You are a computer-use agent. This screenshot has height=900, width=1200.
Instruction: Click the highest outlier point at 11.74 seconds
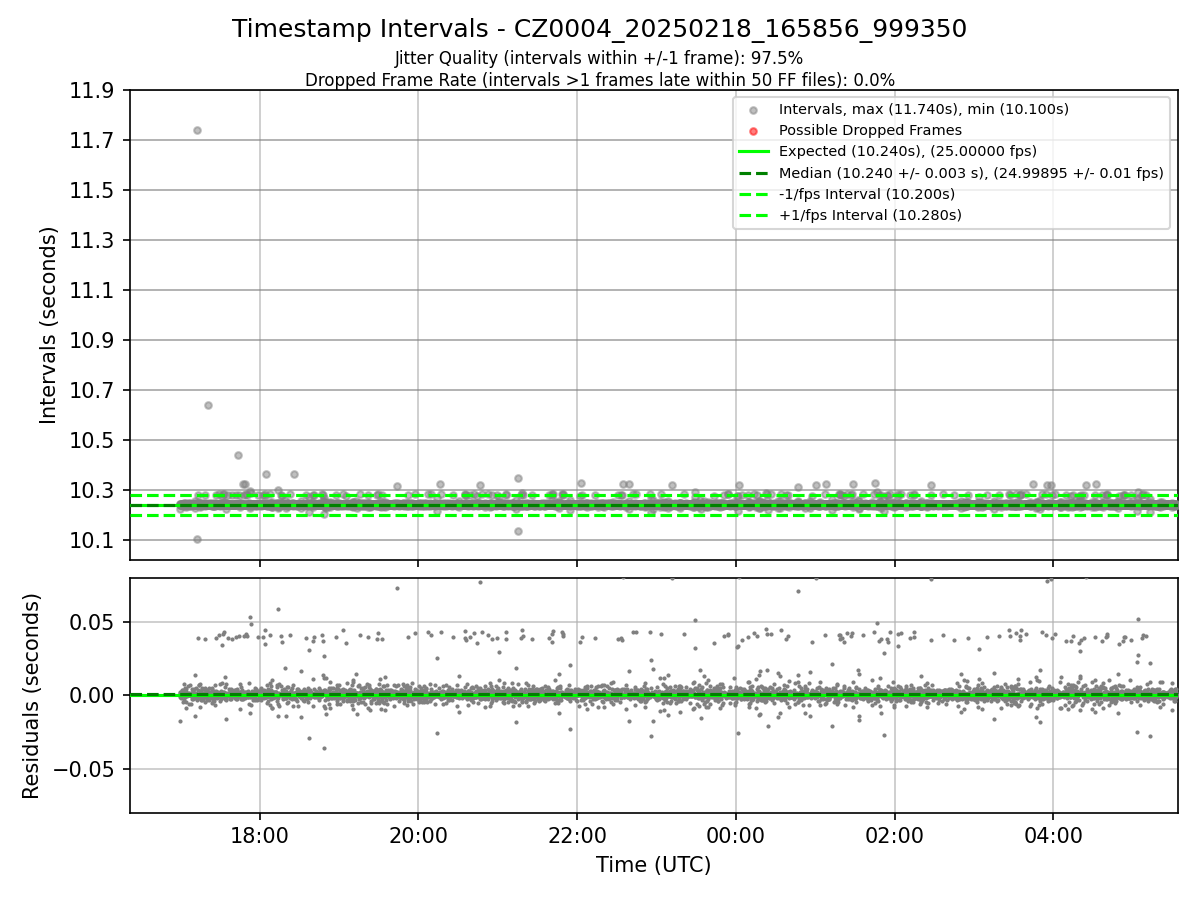click(x=197, y=130)
